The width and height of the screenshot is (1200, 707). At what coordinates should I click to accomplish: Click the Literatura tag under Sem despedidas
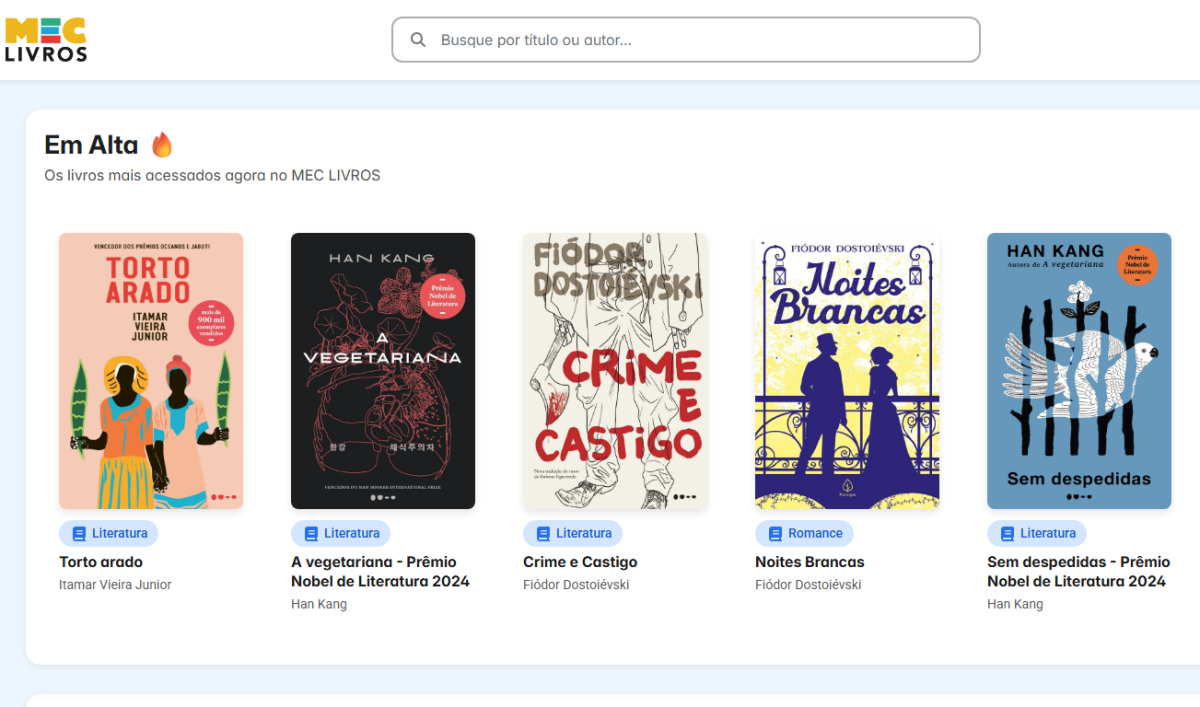(1037, 533)
